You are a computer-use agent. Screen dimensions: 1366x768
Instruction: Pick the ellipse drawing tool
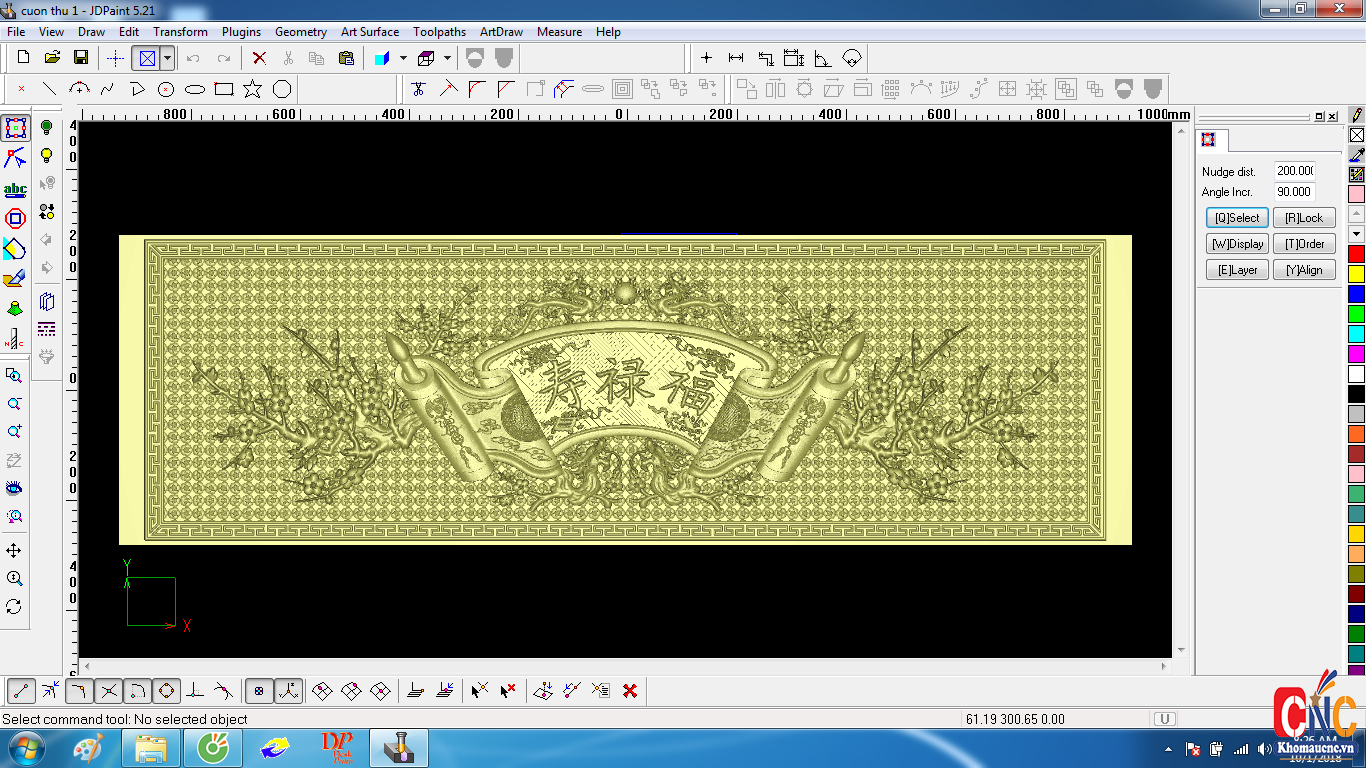coord(195,89)
